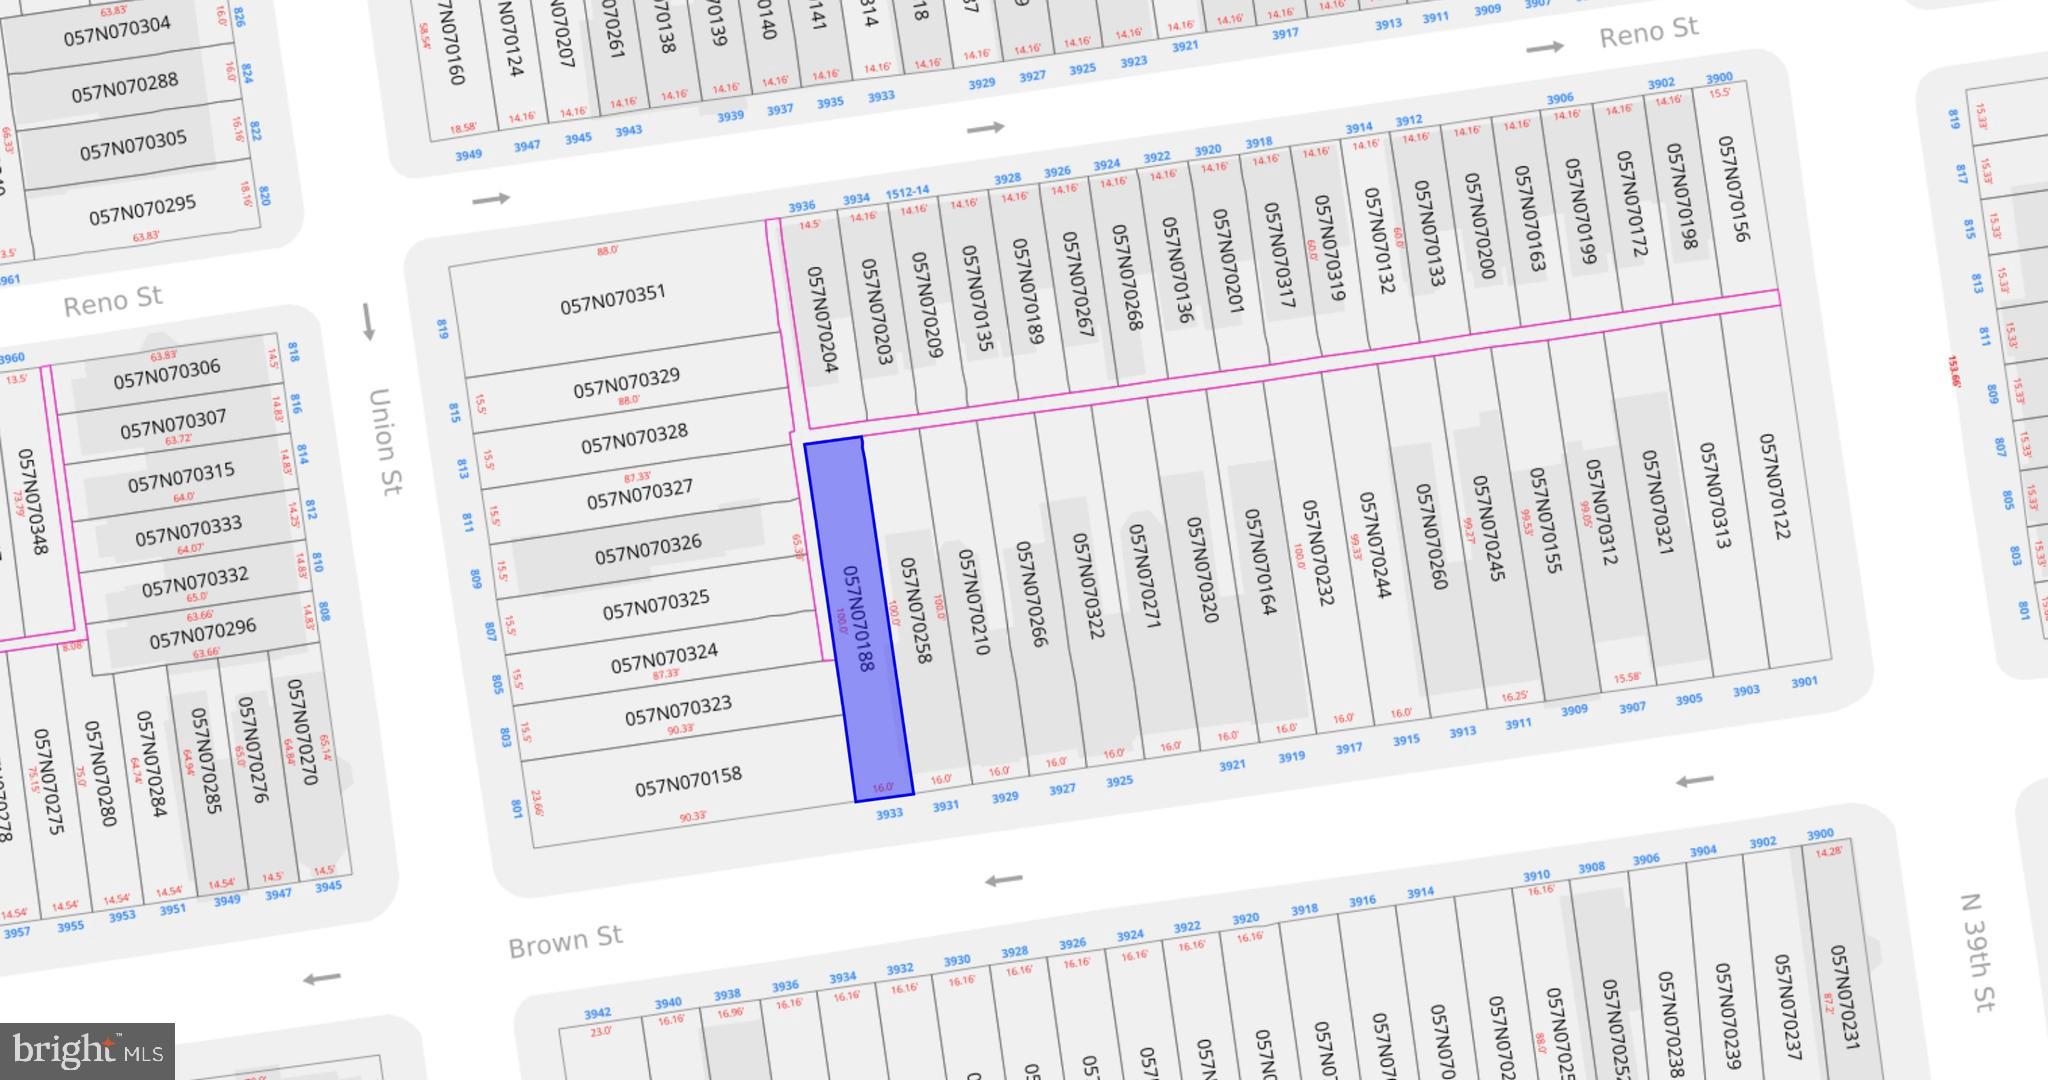Select parcel 057N070231 near N 39th St

[1844, 997]
